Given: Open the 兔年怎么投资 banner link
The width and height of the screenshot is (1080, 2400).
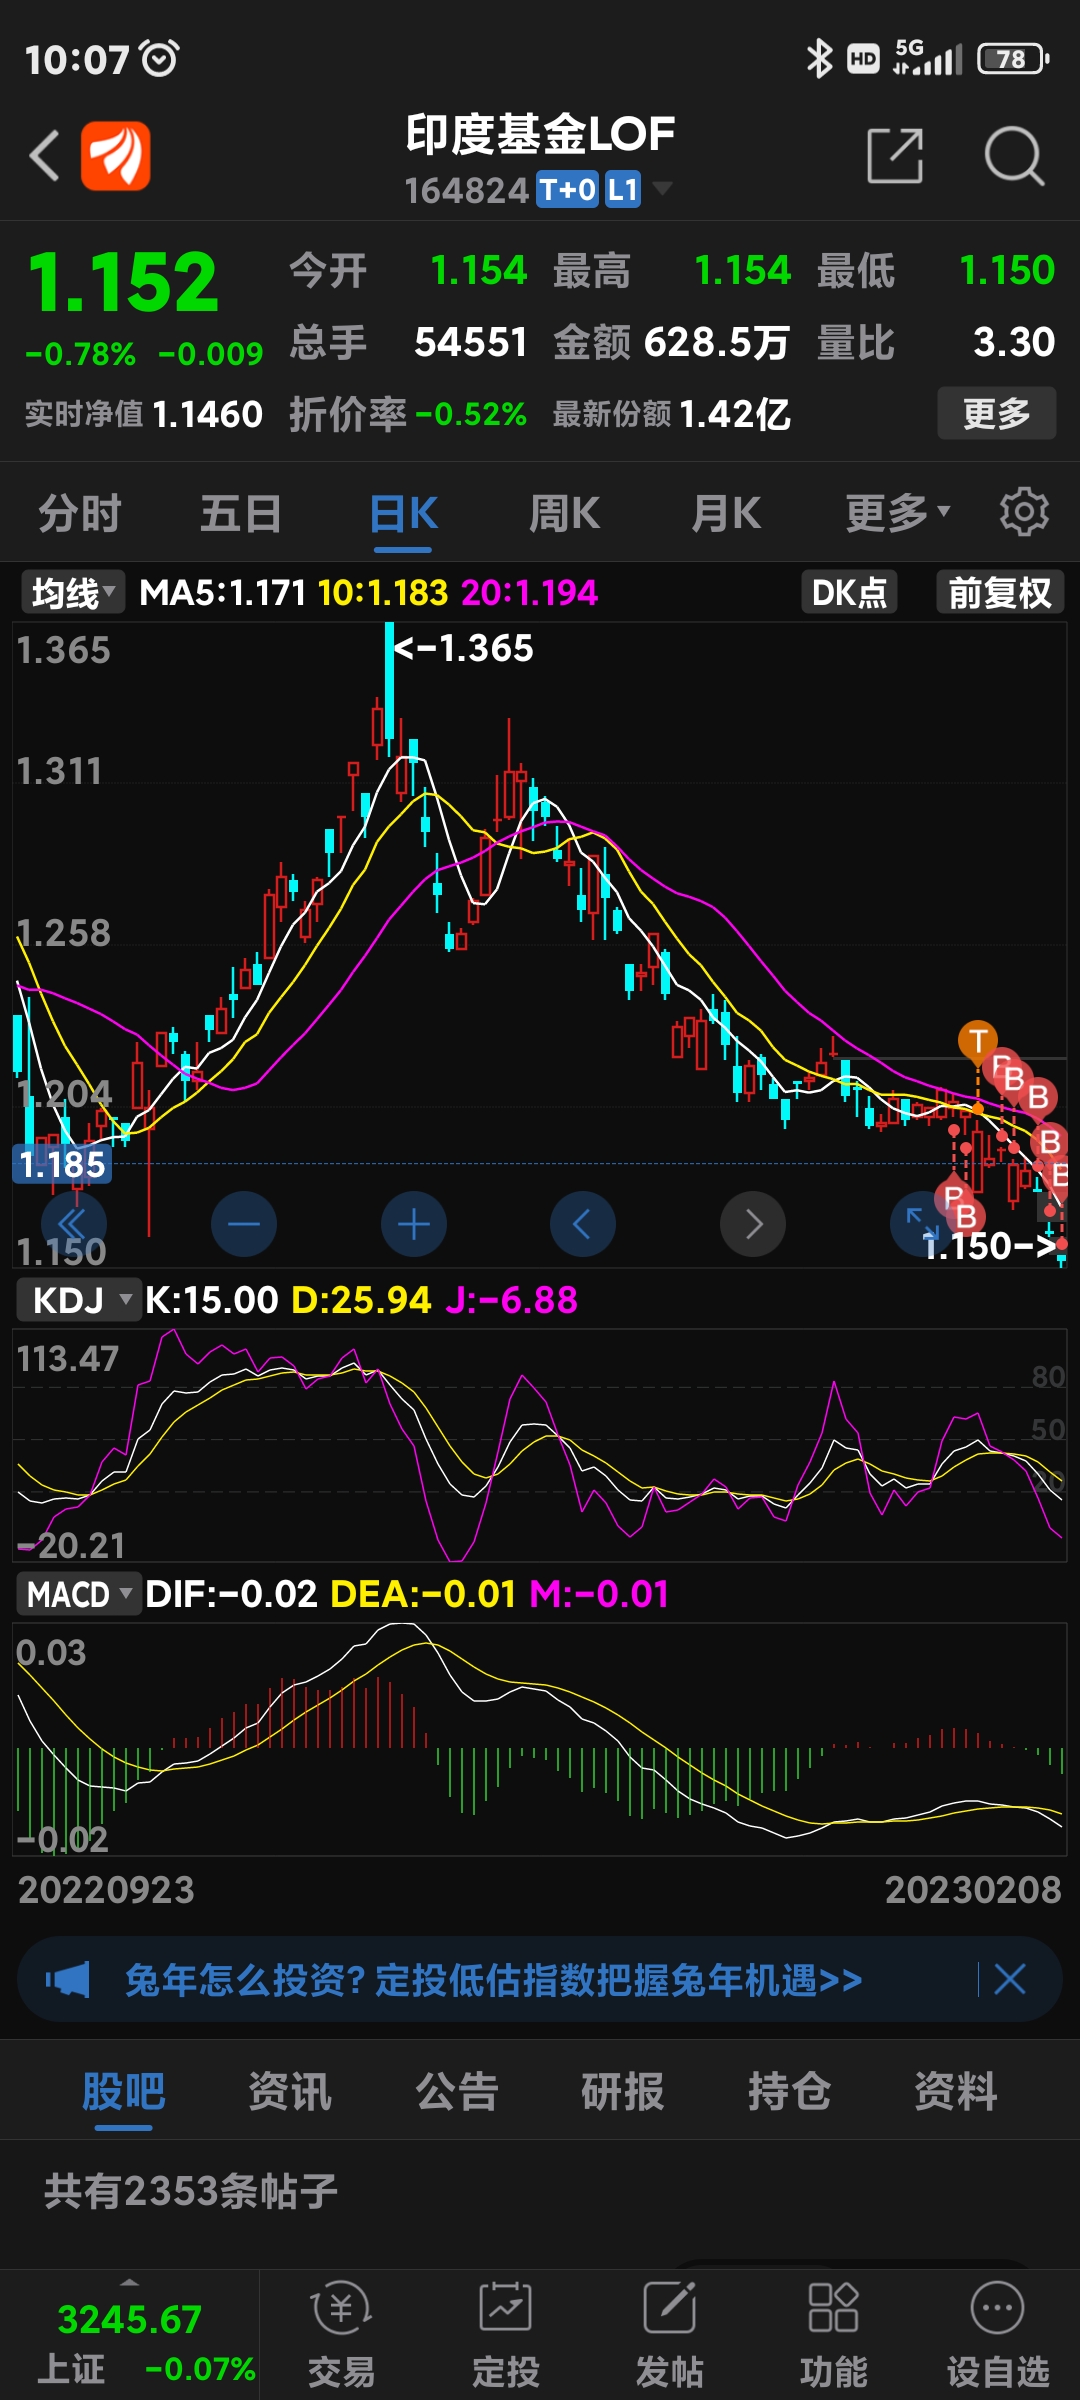Looking at the screenshot, I should coord(494,1980).
